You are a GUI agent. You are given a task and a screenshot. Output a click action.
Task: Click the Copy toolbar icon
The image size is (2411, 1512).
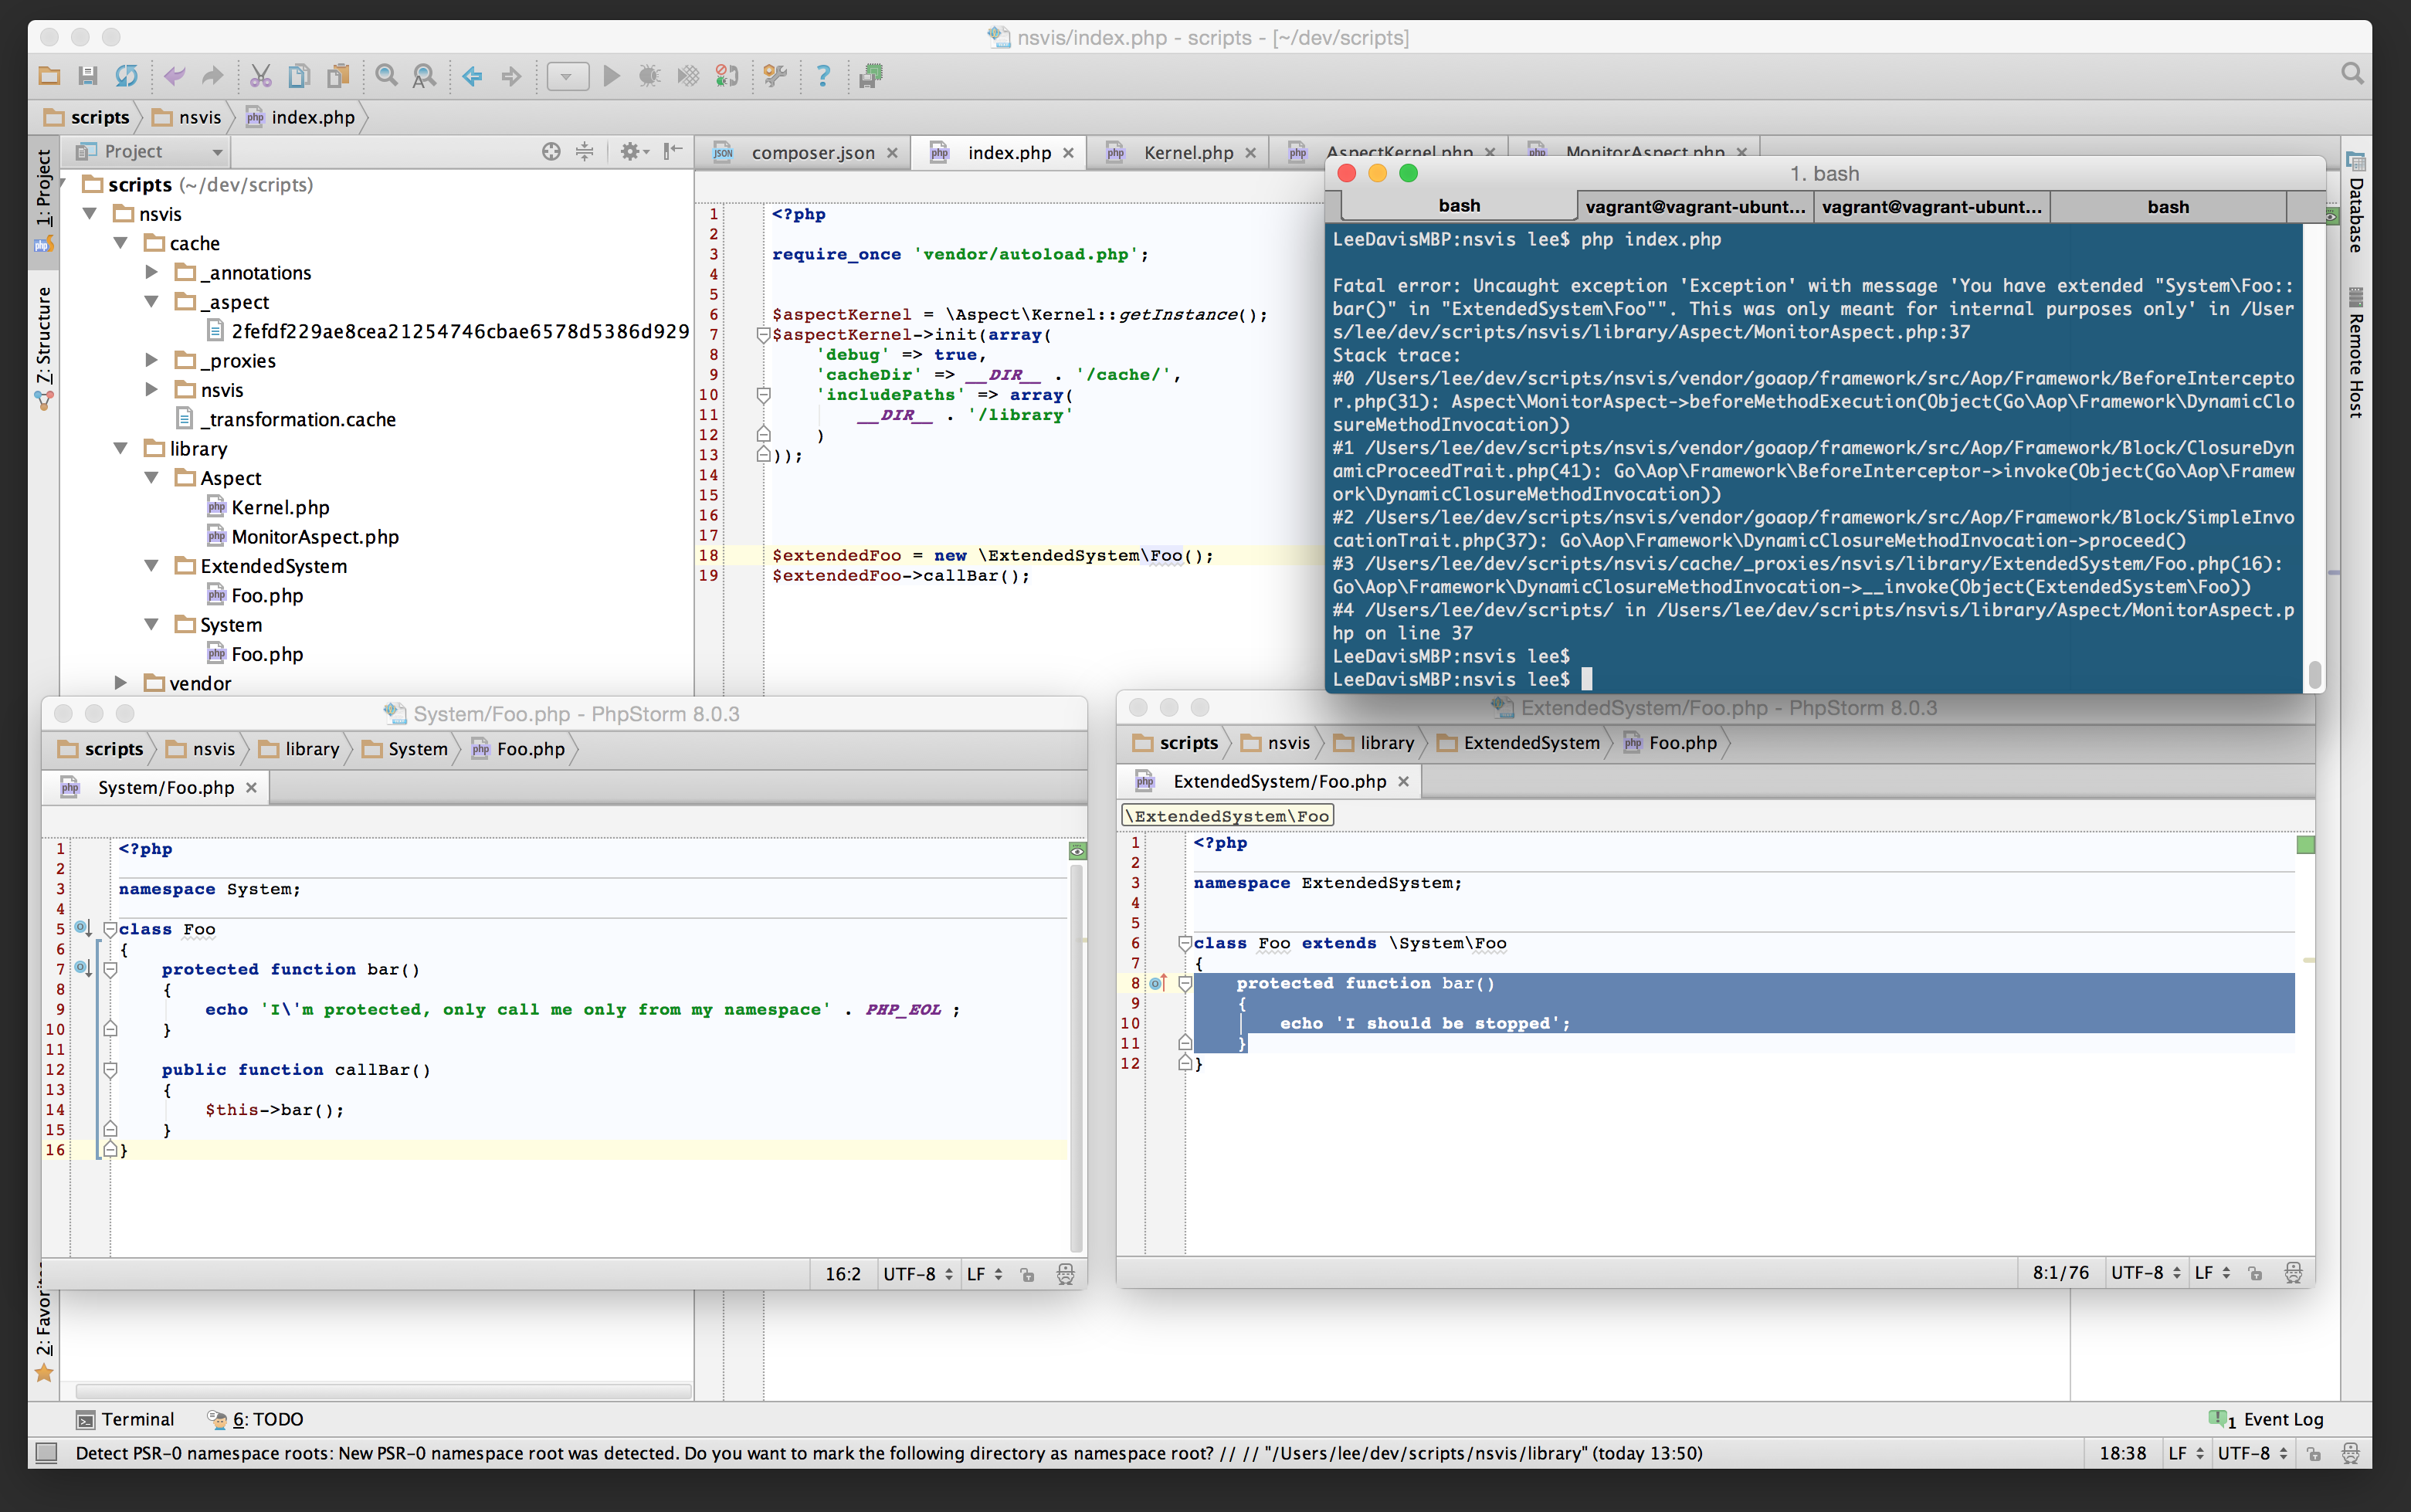click(299, 76)
